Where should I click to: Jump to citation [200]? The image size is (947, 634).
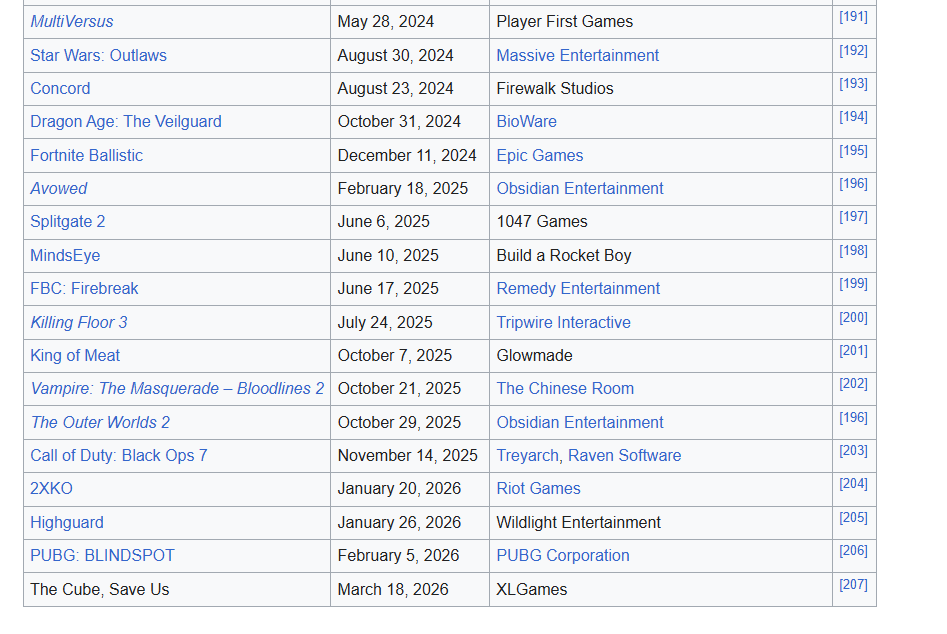tap(853, 318)
